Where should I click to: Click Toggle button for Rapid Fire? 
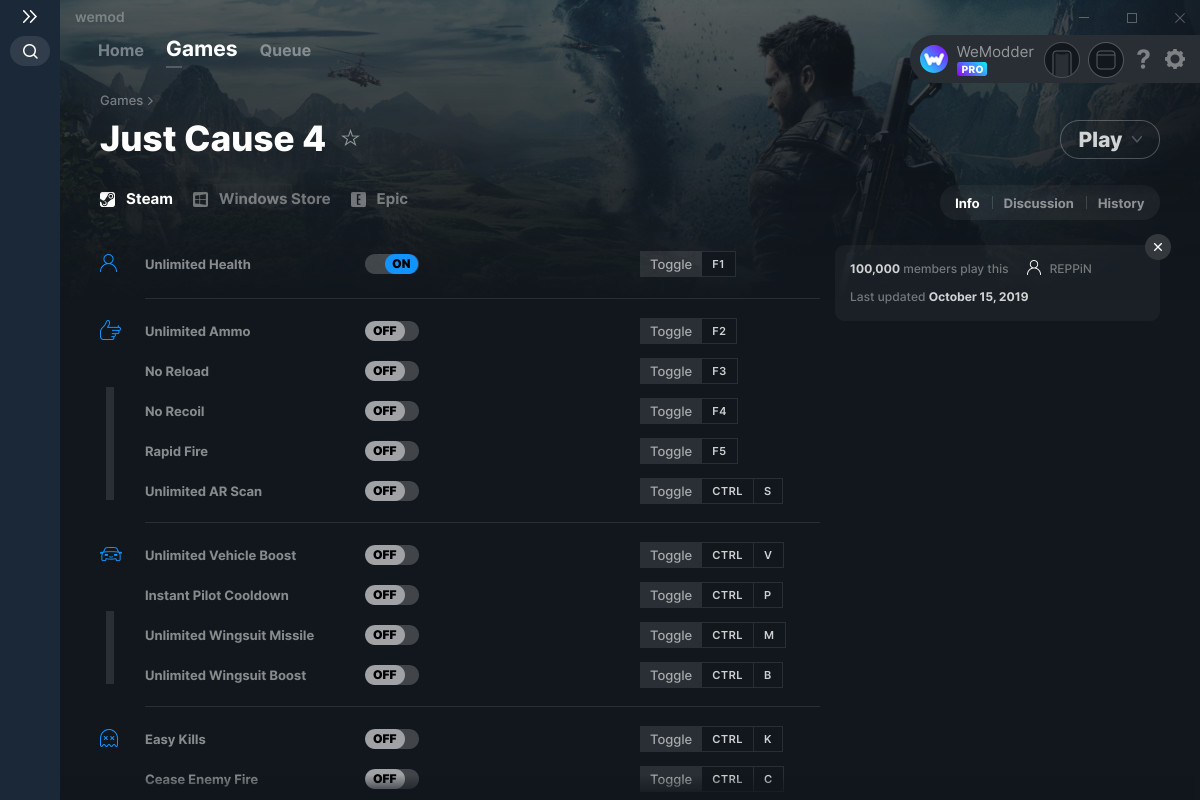click(x=671, y=451)
